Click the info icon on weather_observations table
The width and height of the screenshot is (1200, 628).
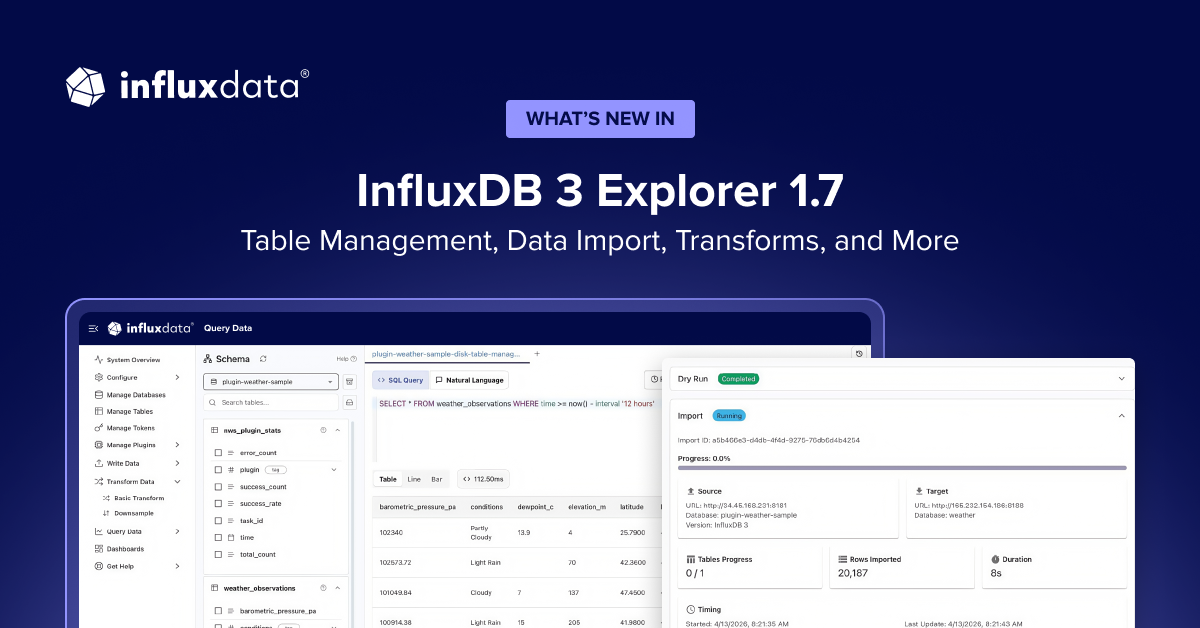323,588
